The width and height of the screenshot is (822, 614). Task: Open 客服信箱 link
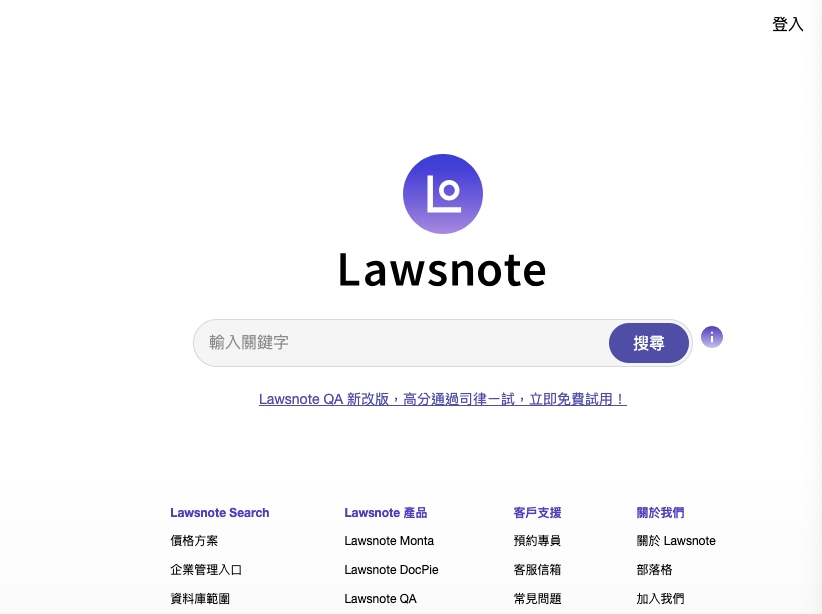[537, 569]
